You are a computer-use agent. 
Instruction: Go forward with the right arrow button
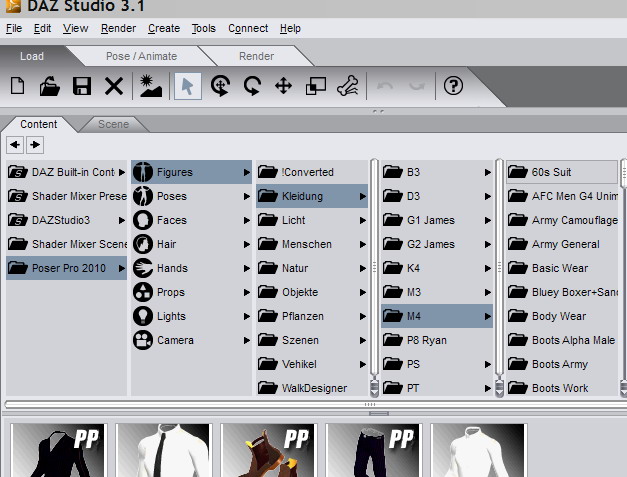pyautogui.click(x=35, y=145)
